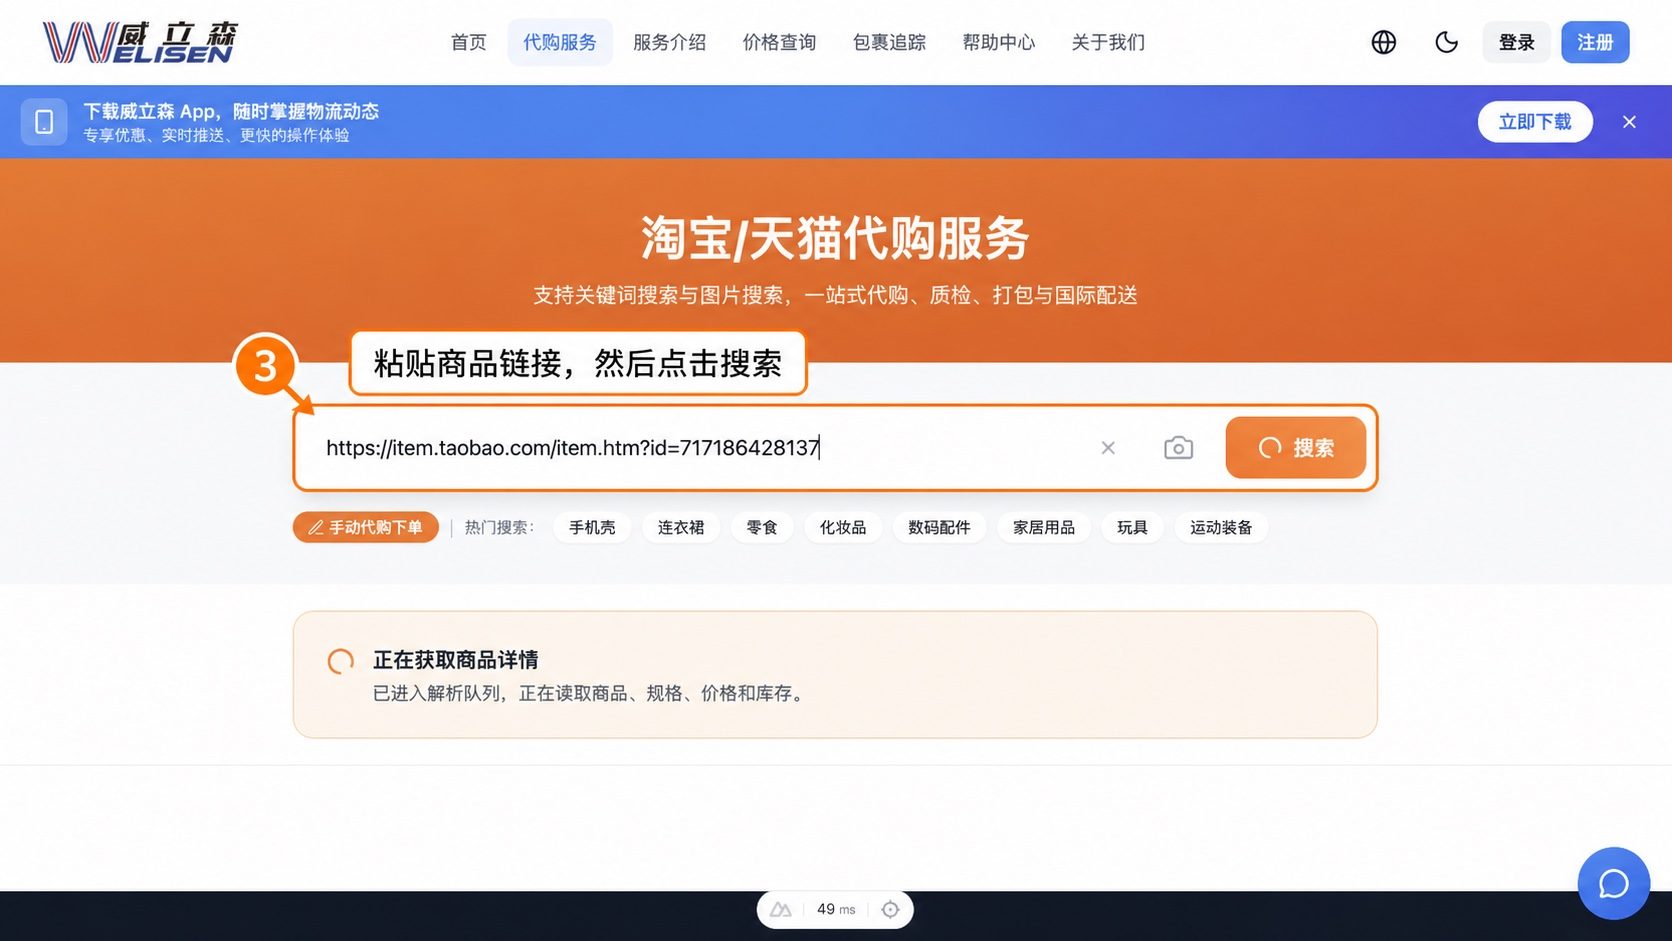
Task: Click the Welisen logo
Action: coord(139,42)
